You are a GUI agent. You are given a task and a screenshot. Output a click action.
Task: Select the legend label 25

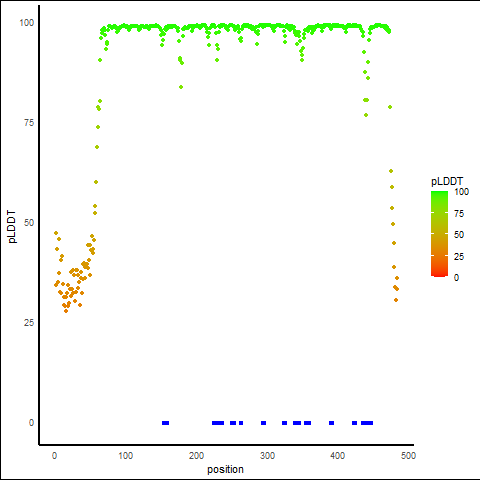coord(459,256)
